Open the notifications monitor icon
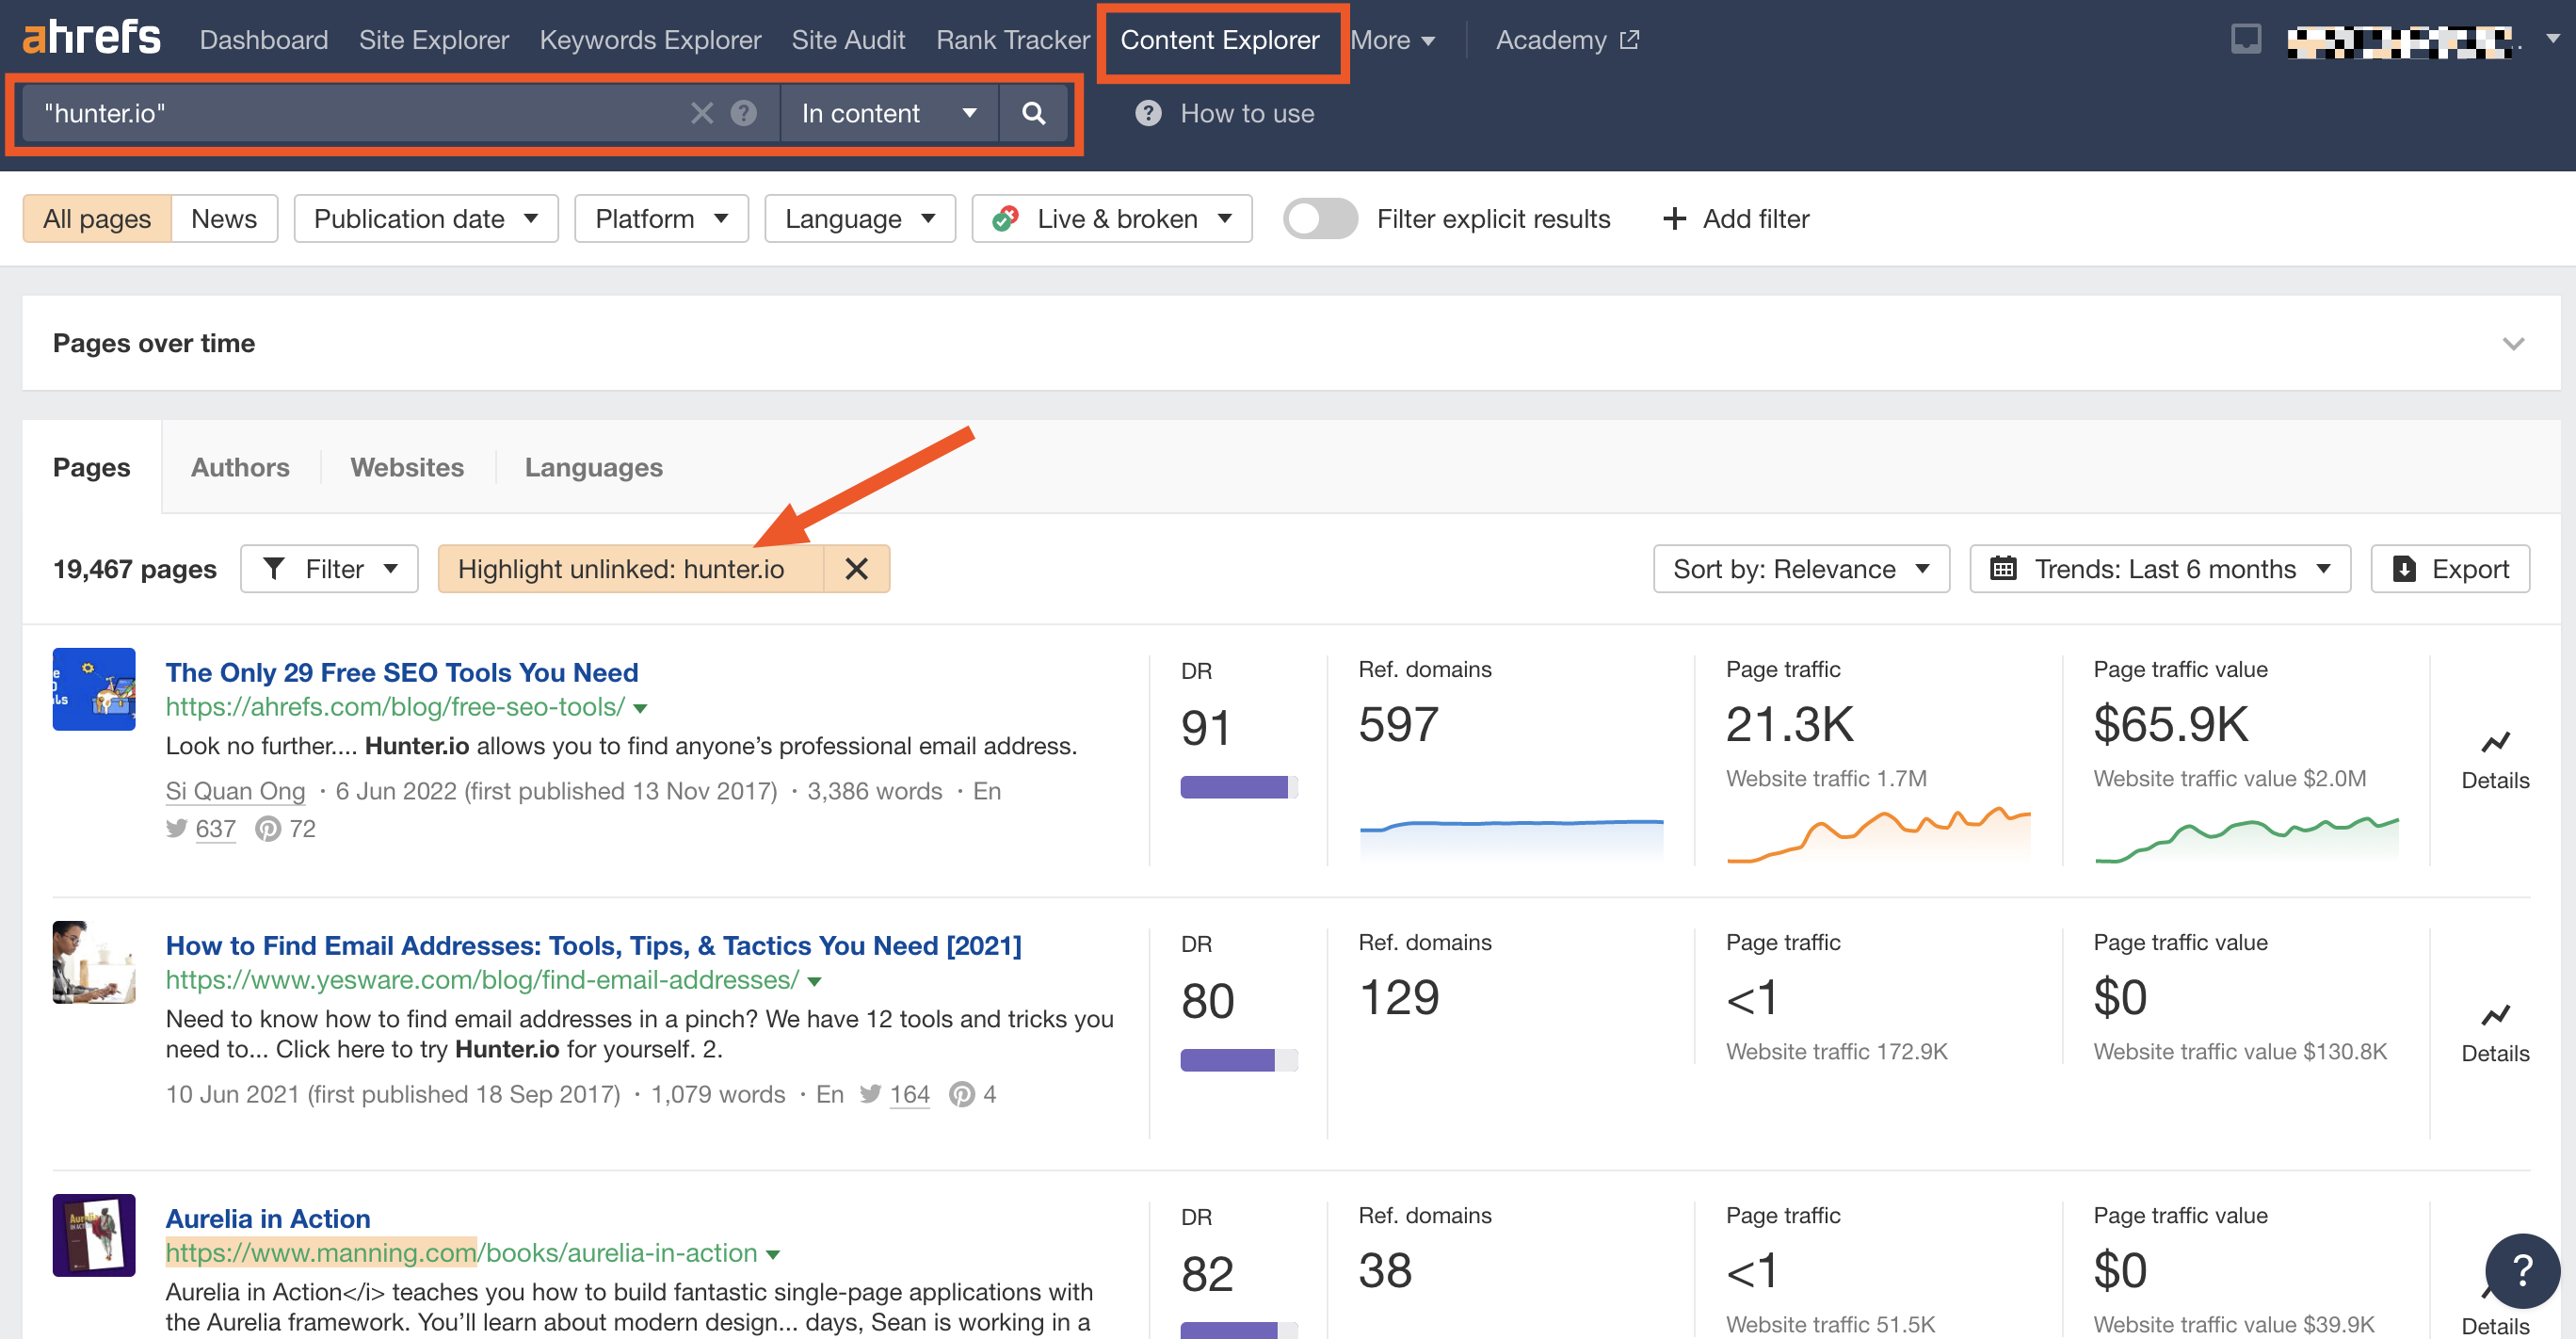Viewport: 2576px width, 1339px height. tap(2245, 39)
